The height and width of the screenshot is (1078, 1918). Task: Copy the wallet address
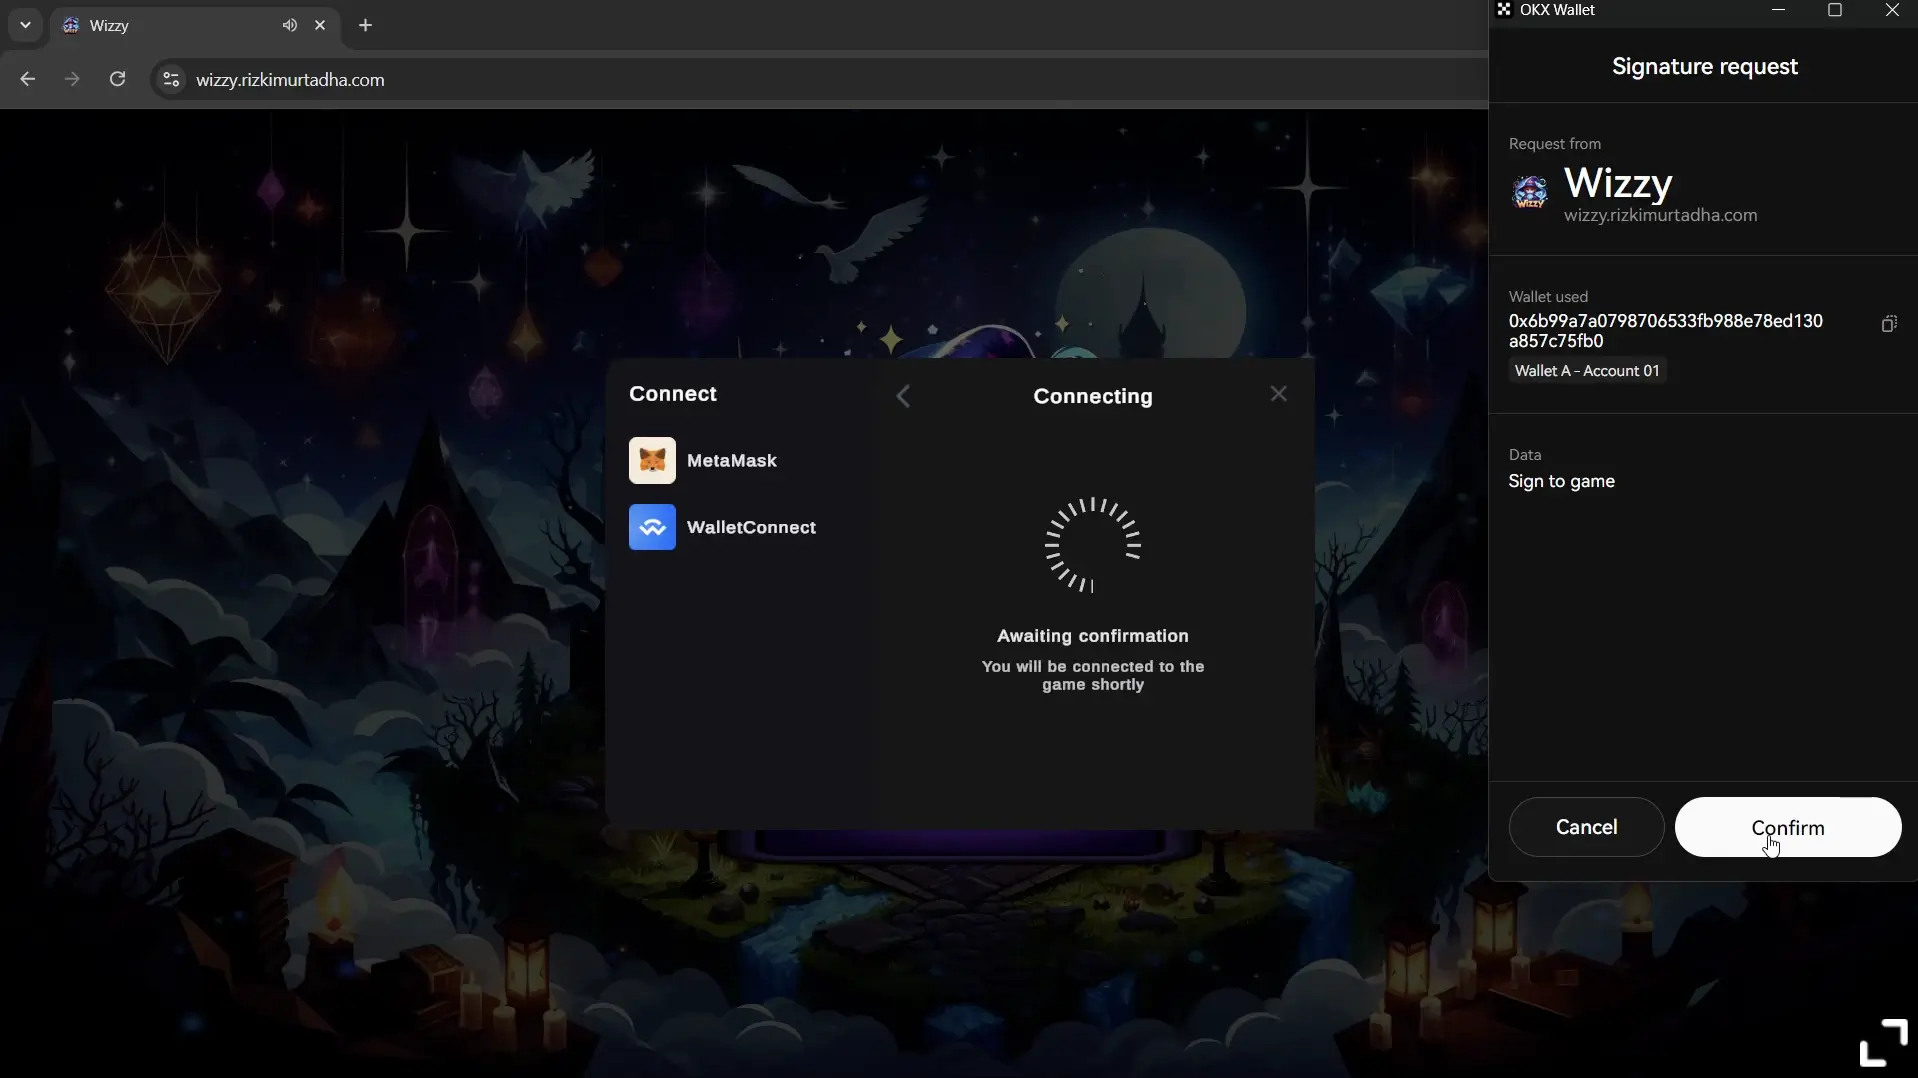tap(1888, 324)
